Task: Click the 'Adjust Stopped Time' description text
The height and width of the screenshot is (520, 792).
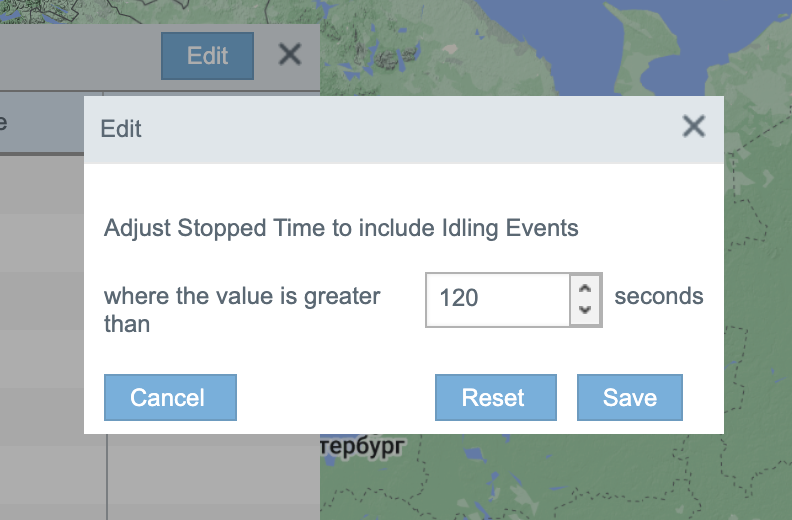Action: [341, 228]
